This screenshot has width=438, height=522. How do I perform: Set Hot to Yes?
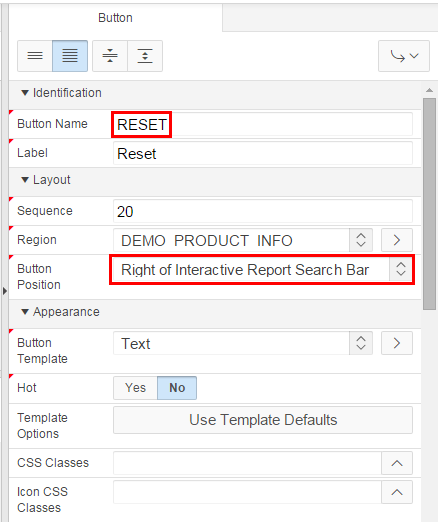pos(135,388)
